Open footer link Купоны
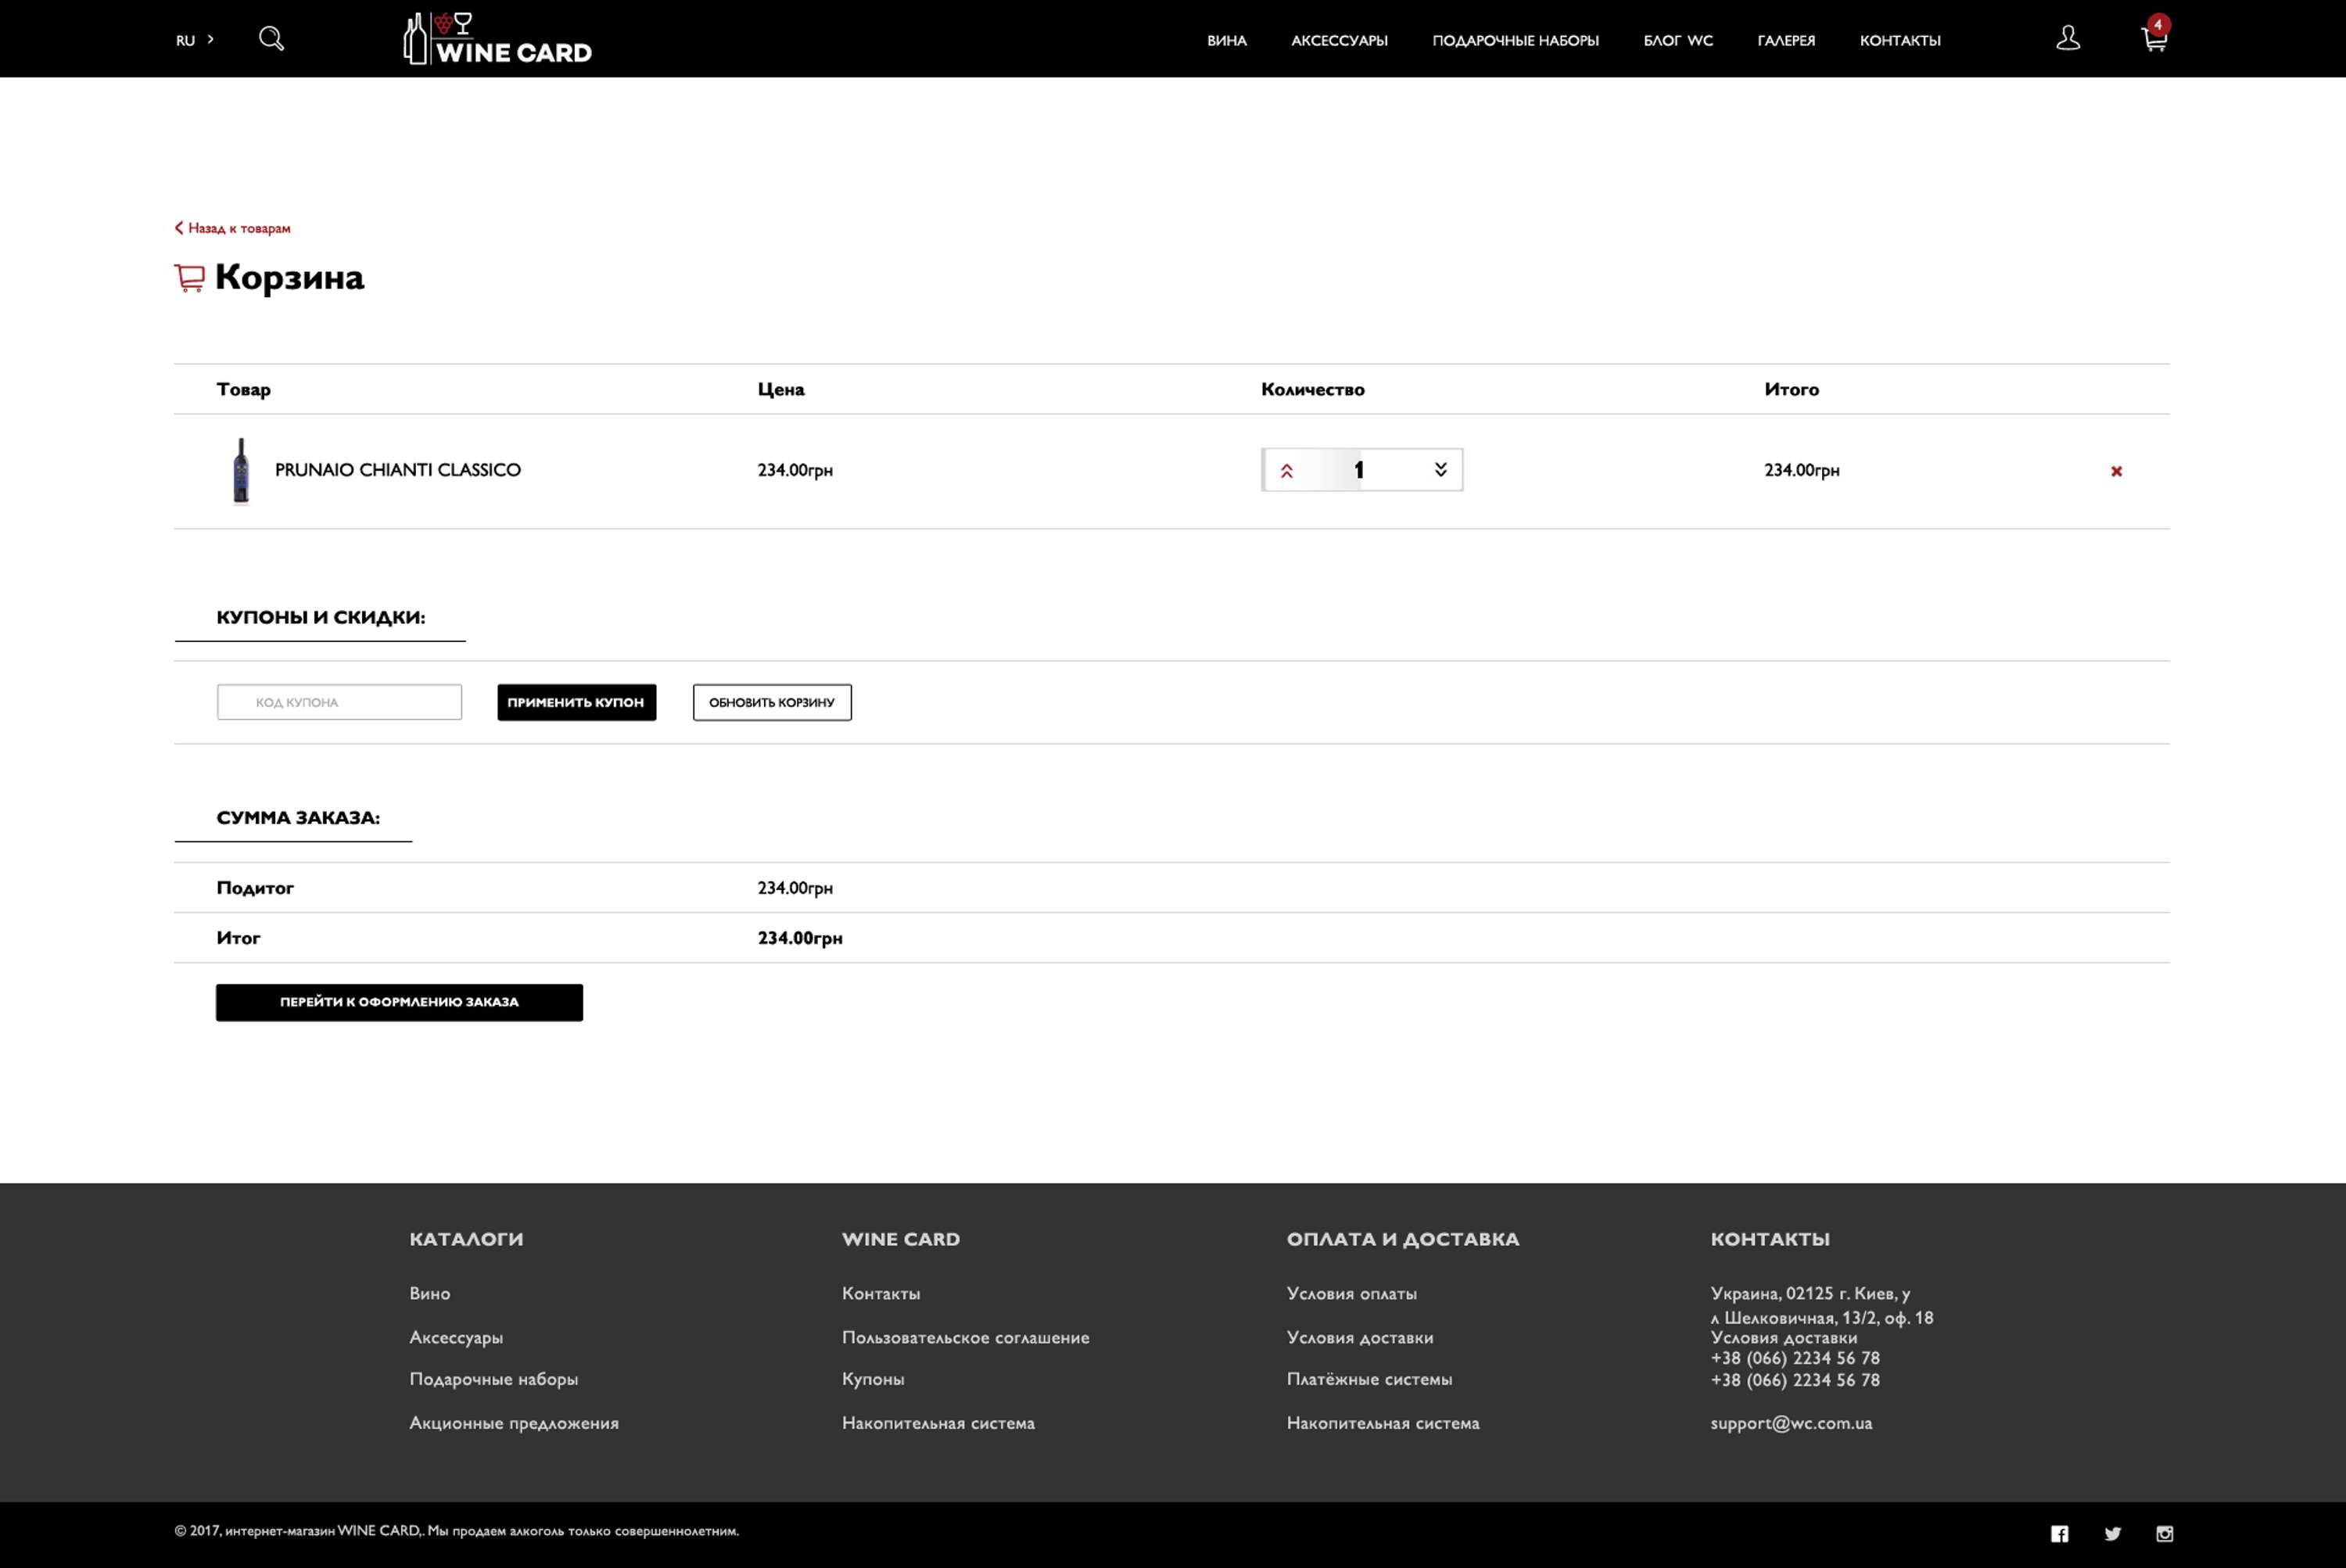 (x=873, y=1379)
